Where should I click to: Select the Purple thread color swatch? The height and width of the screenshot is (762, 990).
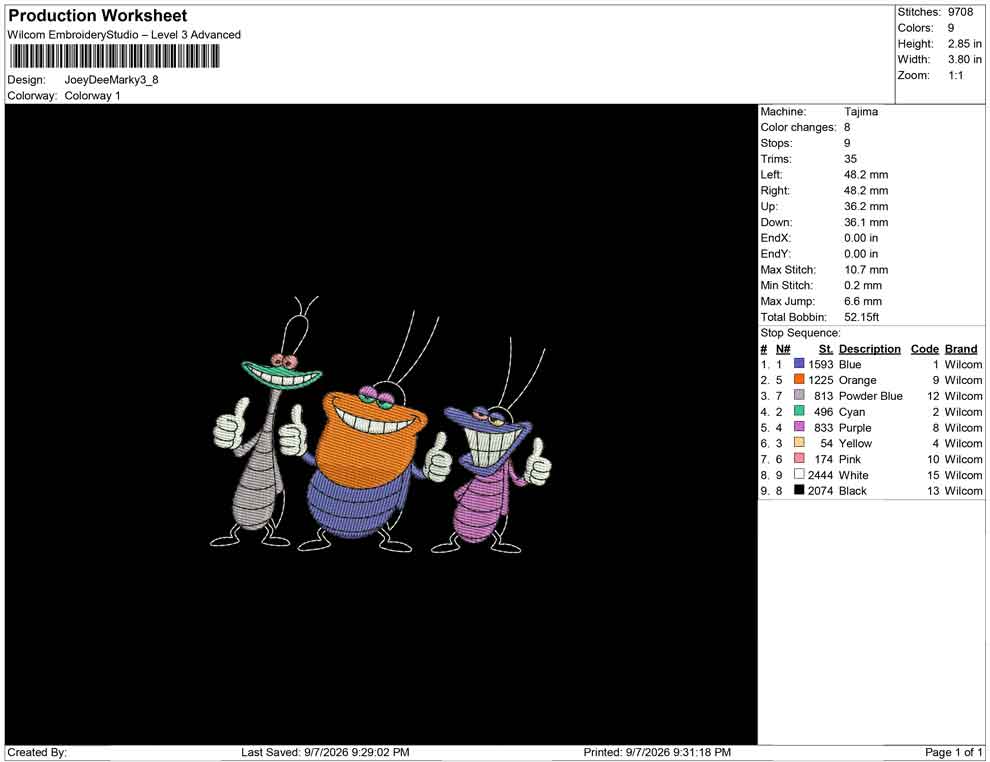[799, 427]
